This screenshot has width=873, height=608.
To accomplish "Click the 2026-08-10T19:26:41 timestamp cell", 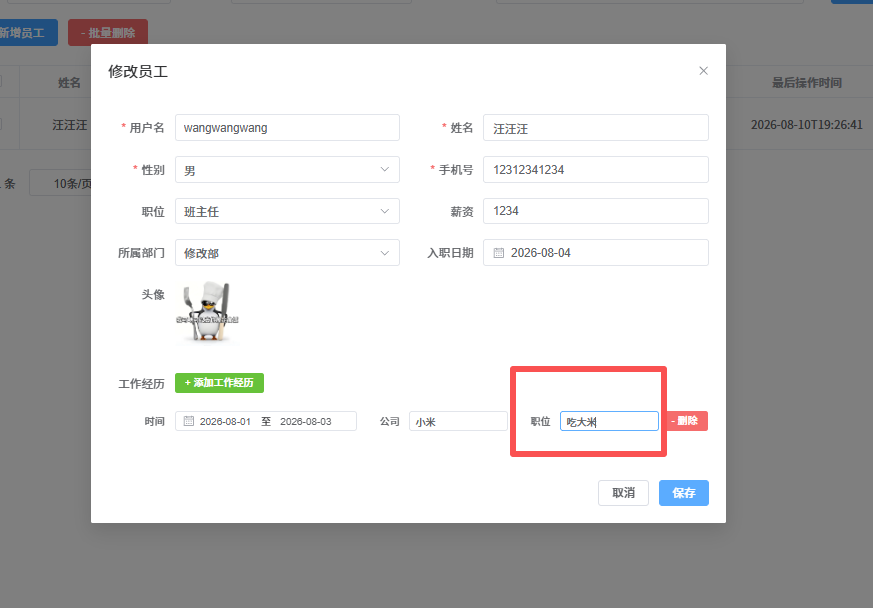I will pyautogui.click(x=806, y=124).
